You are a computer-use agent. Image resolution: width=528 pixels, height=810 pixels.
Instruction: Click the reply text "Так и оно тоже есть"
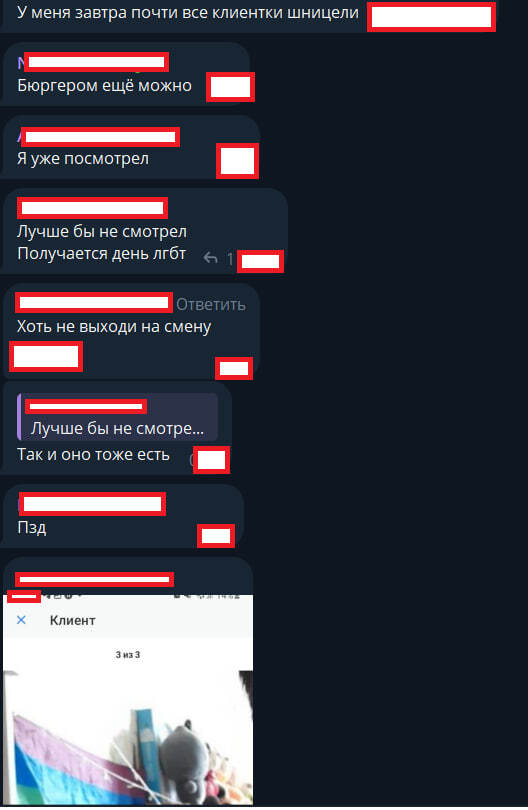click(x=94, y=455)
